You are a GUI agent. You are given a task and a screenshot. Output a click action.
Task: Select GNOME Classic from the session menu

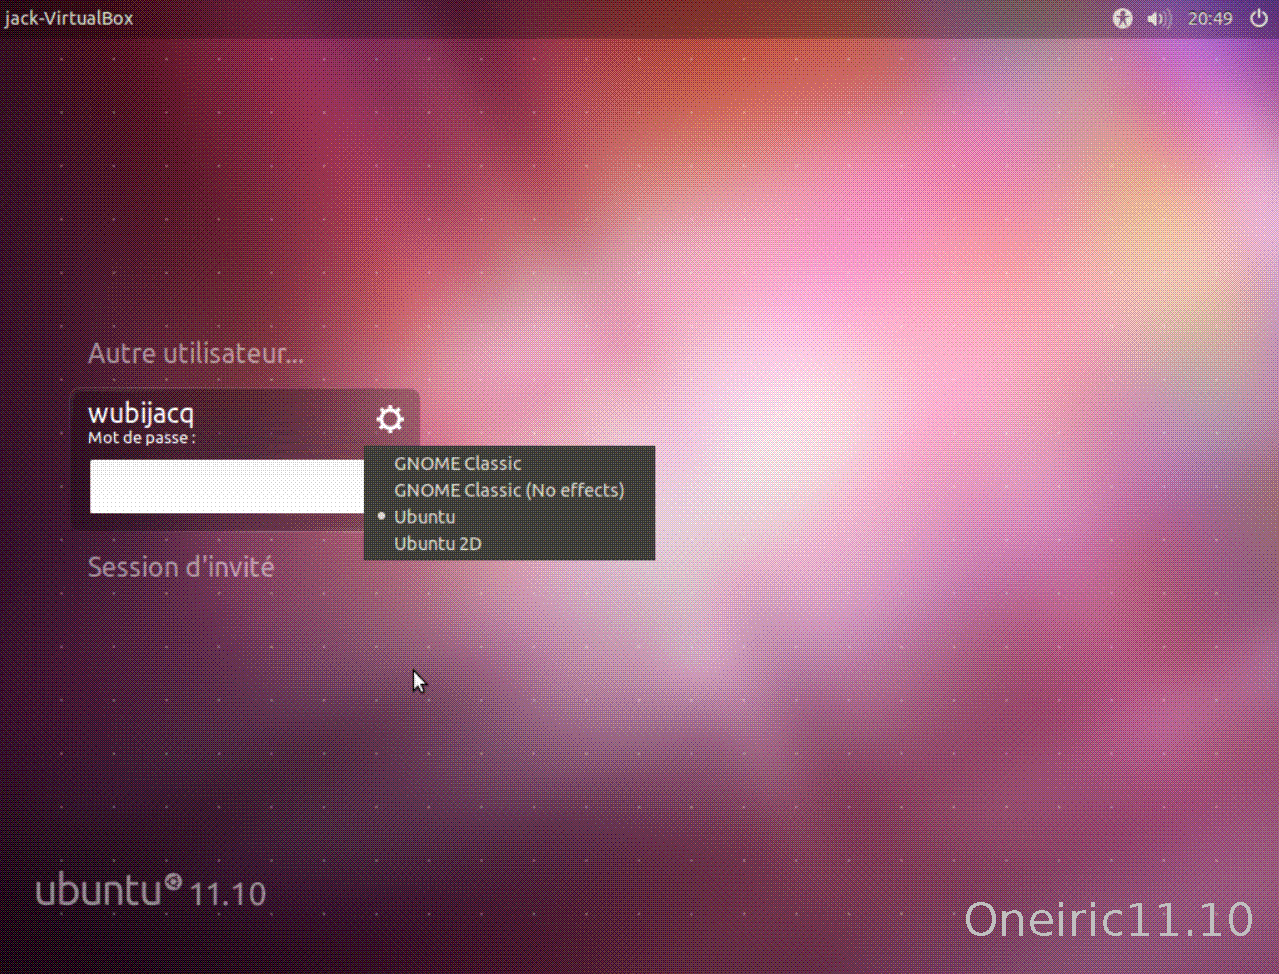point(457,463)
